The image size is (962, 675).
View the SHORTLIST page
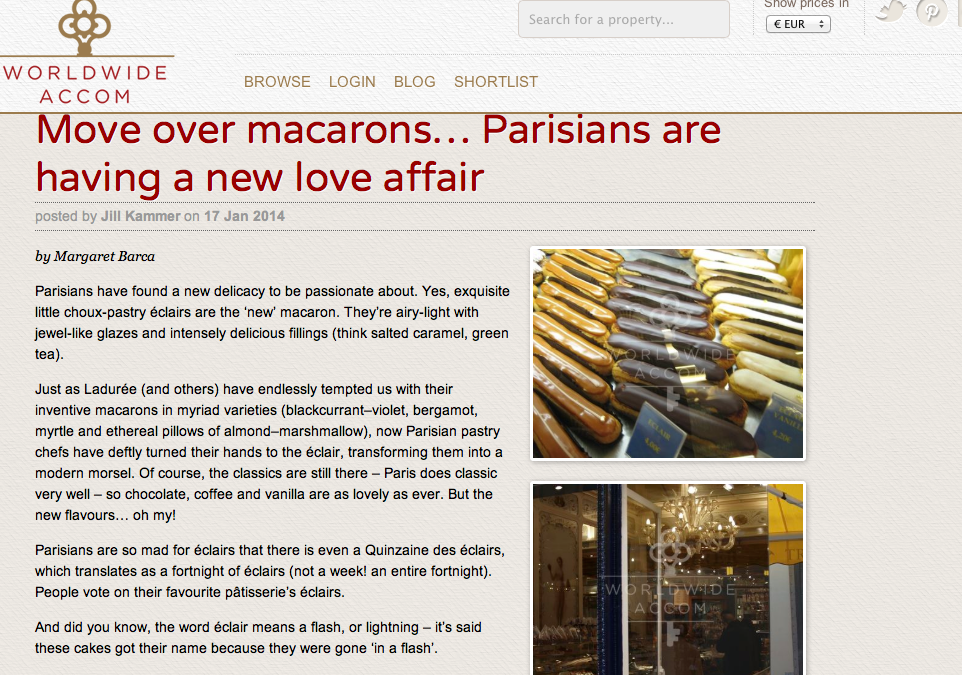[x=496, y=82]
